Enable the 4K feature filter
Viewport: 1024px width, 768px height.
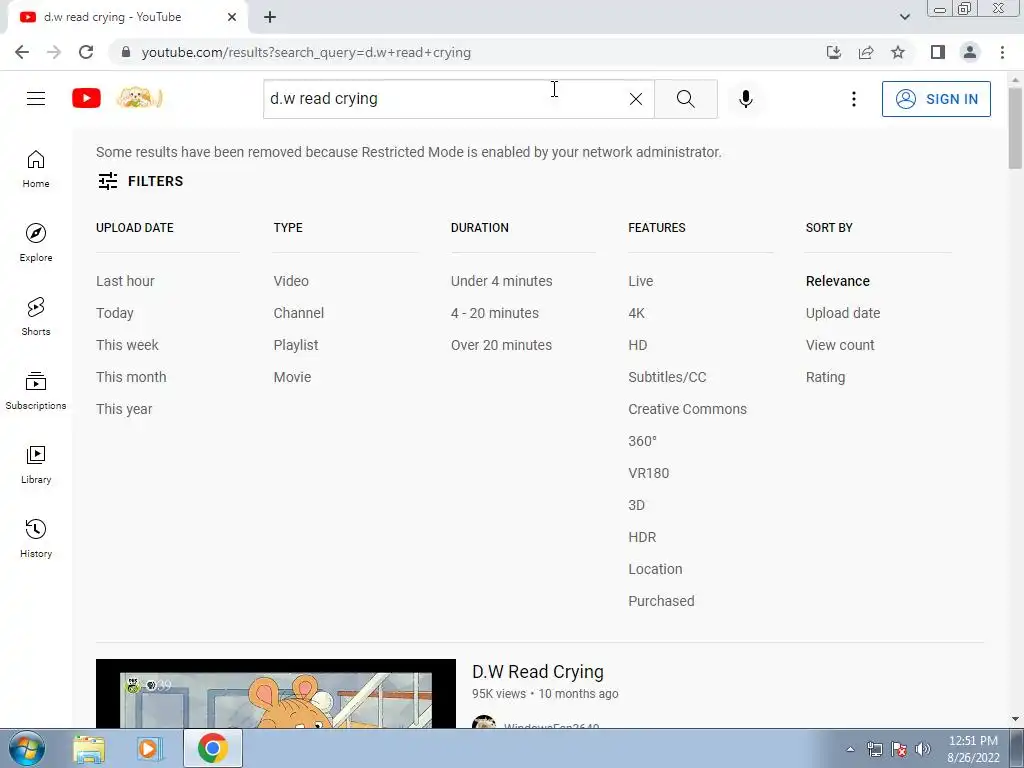click(637, 313)
